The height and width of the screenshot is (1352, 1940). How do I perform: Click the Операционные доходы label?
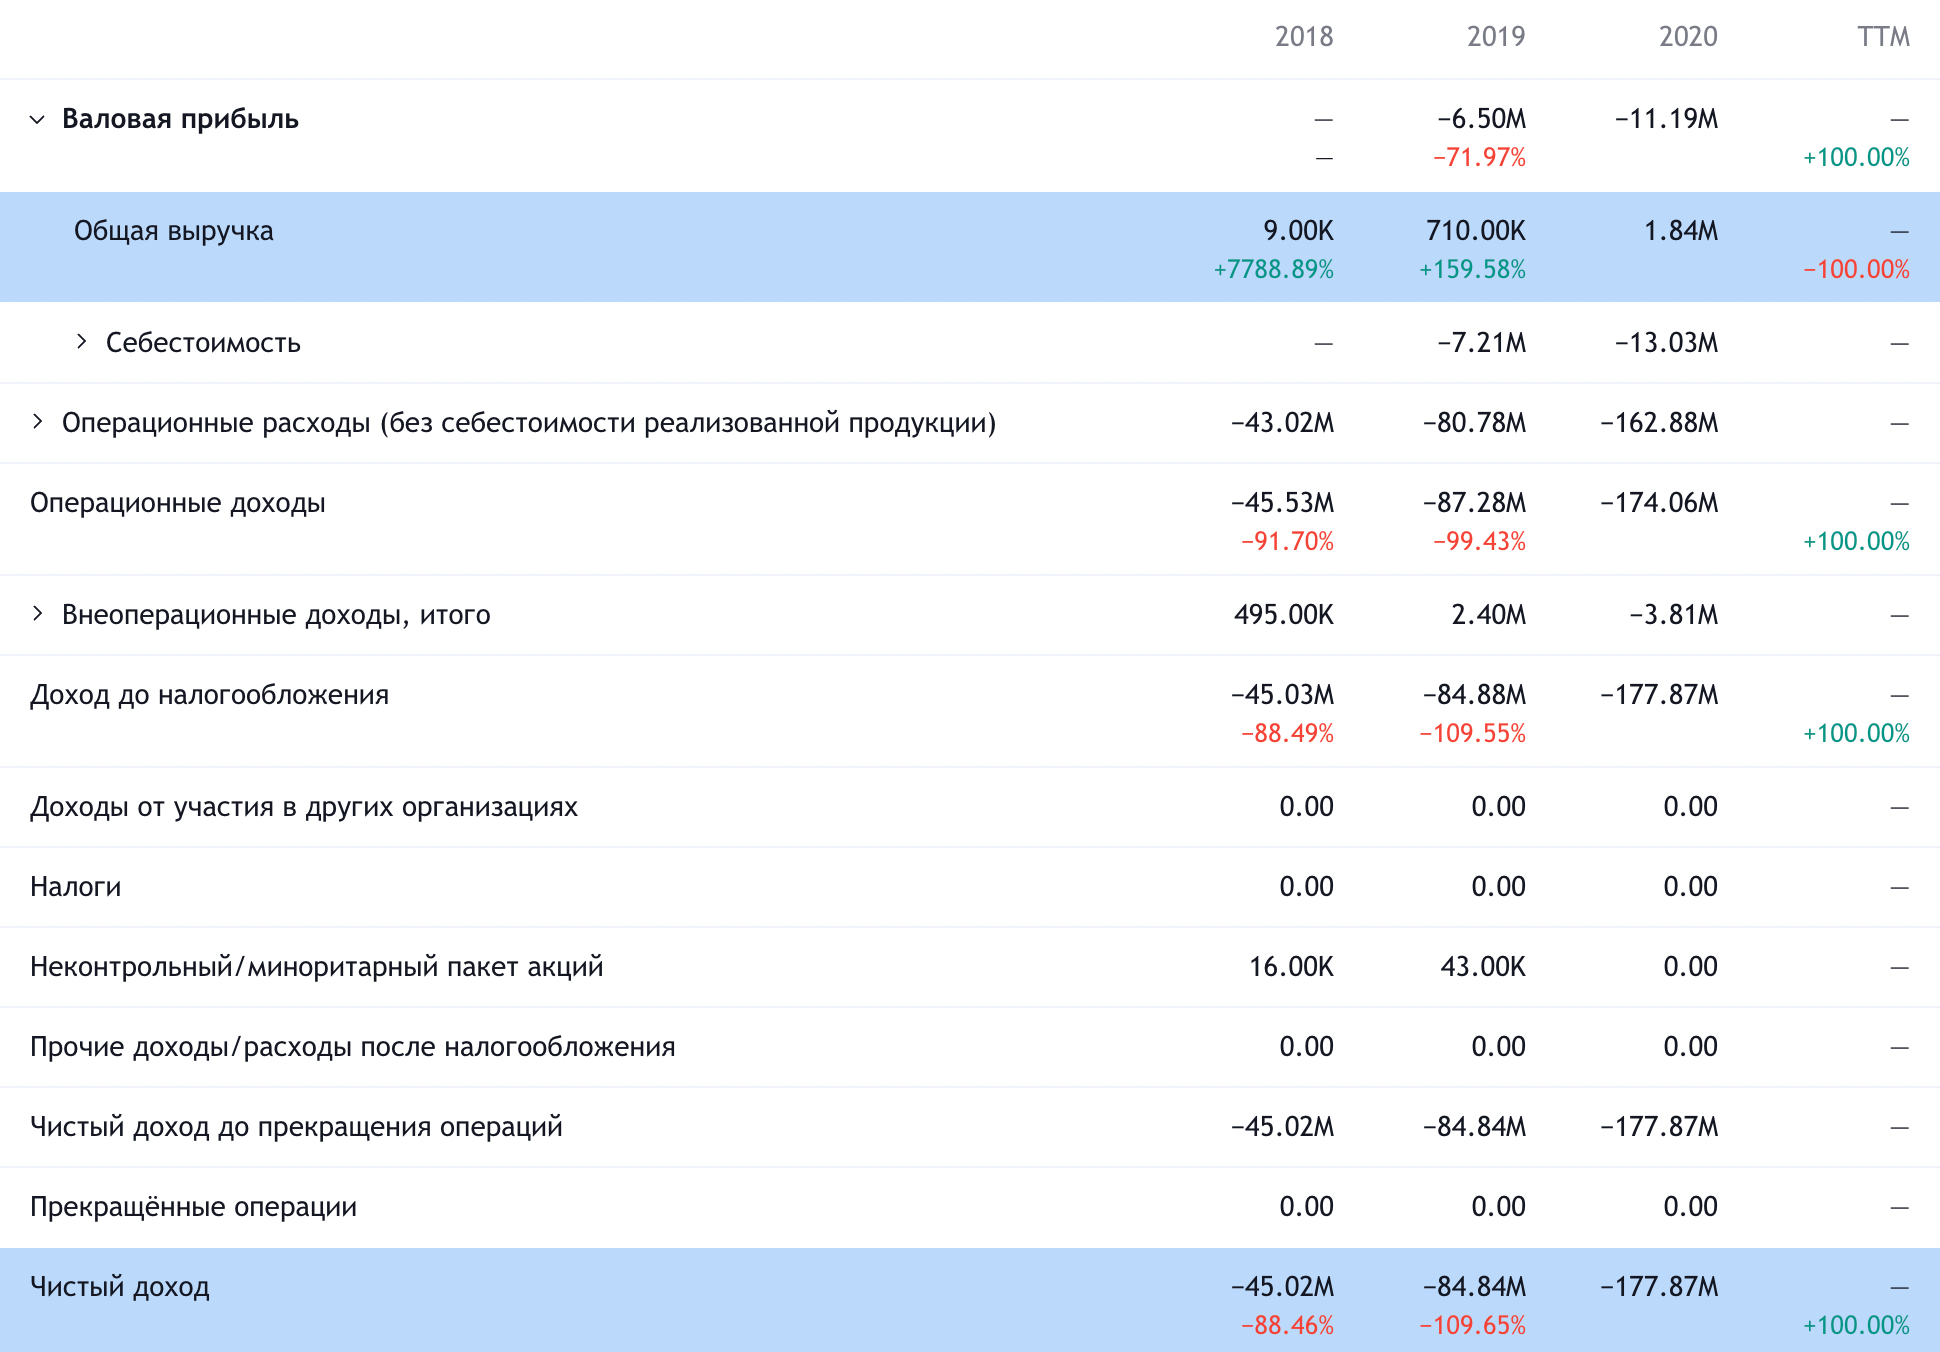pos(178,503)
